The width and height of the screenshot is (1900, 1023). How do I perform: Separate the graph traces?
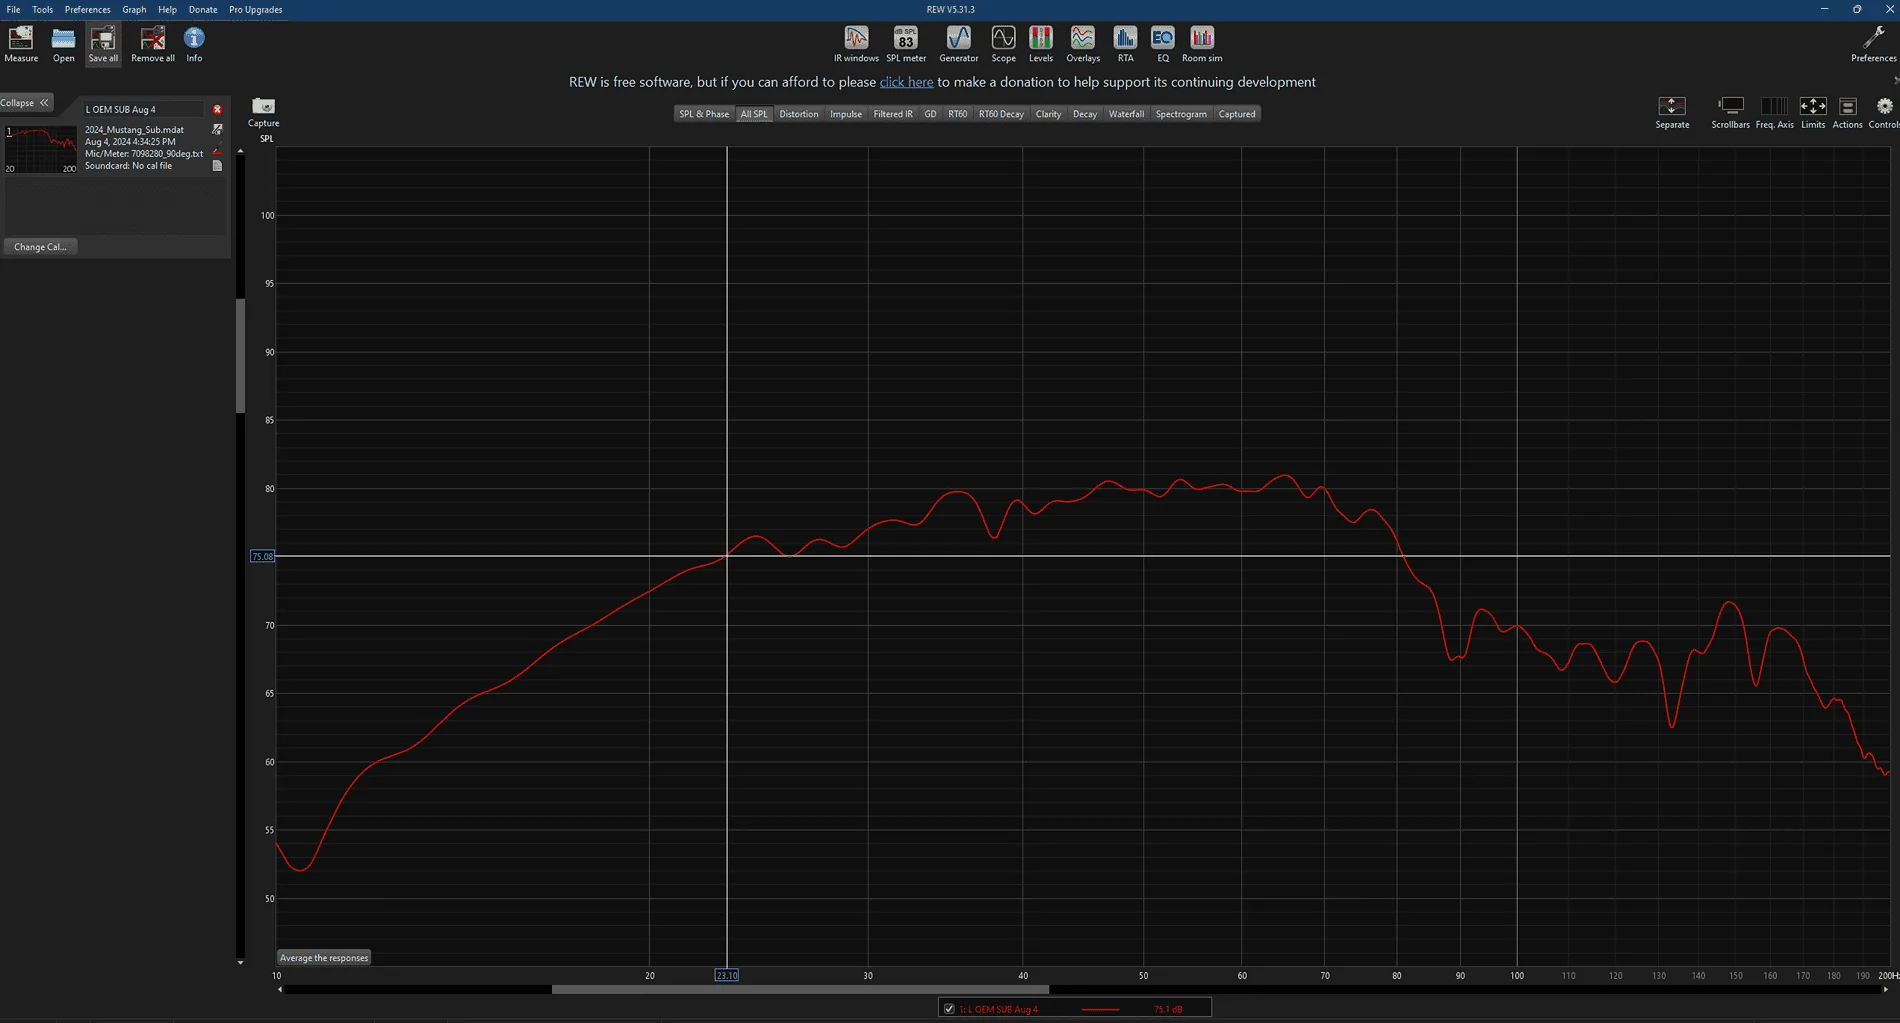click(1672, 112)
